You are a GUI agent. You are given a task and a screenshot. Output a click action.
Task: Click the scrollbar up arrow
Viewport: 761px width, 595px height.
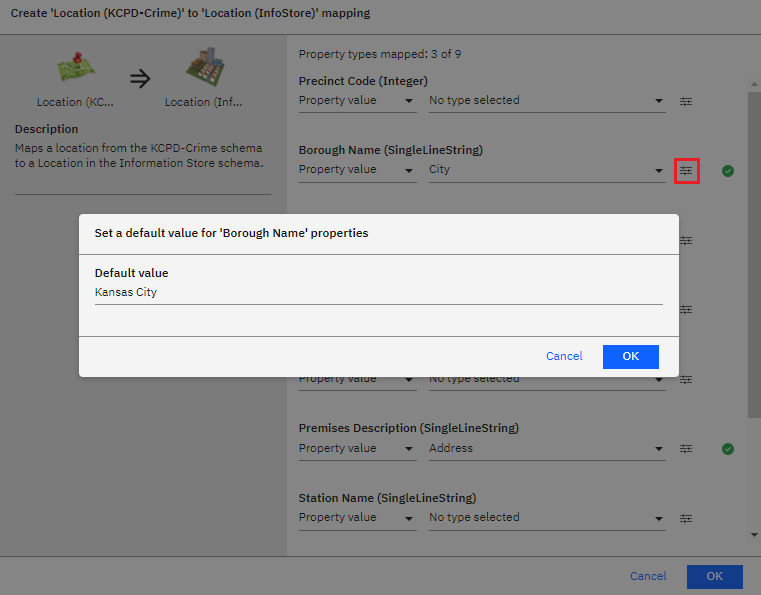click(754, 84)
